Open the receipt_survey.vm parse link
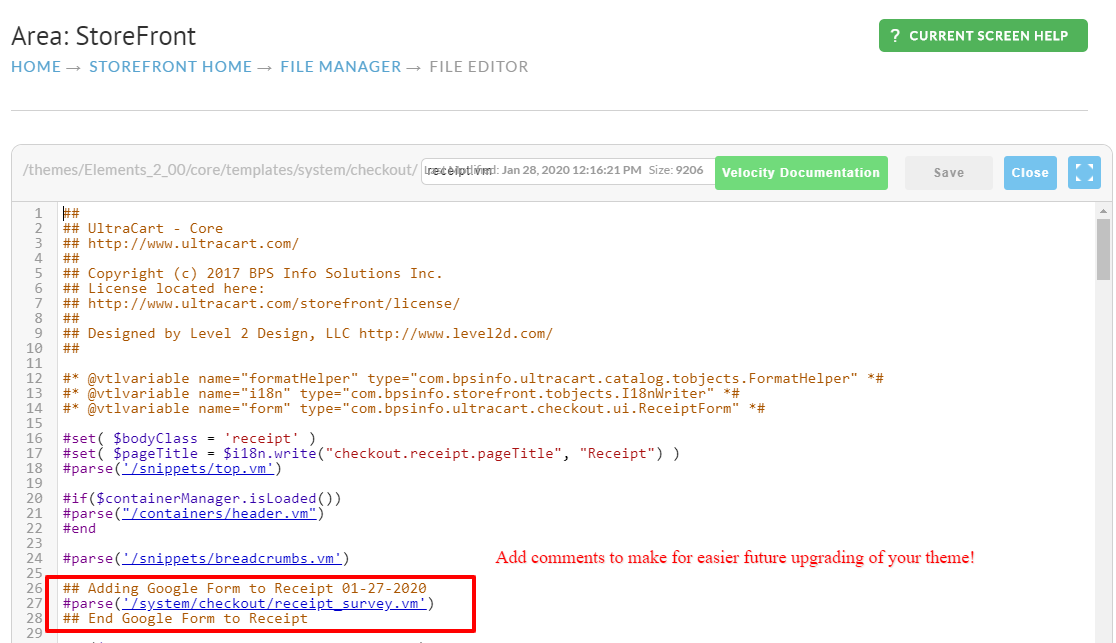 [x=274, y=603]
